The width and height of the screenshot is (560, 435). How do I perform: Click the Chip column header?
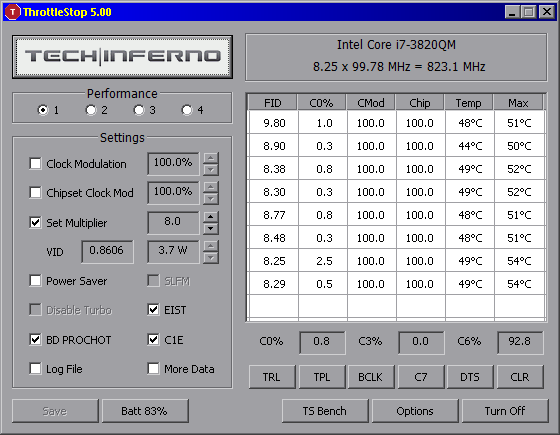coord(420,103)
